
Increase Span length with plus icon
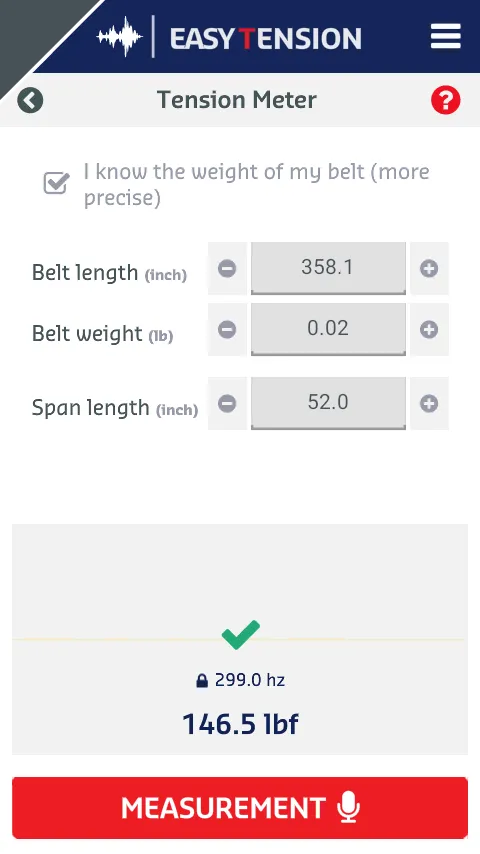429,404
